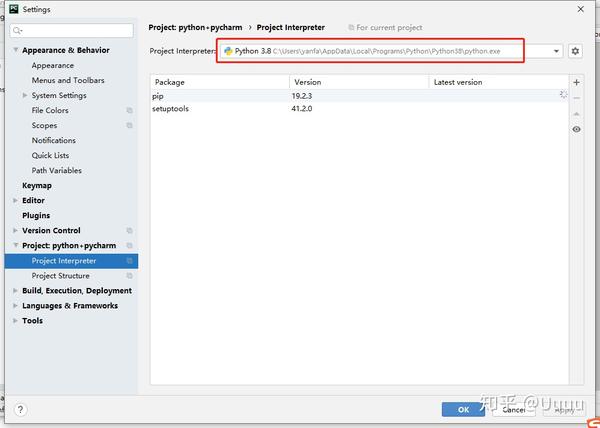Viewport: 600px width, 428px height.
Task: Toggle the show early releases eye icon
Action: 576,129
